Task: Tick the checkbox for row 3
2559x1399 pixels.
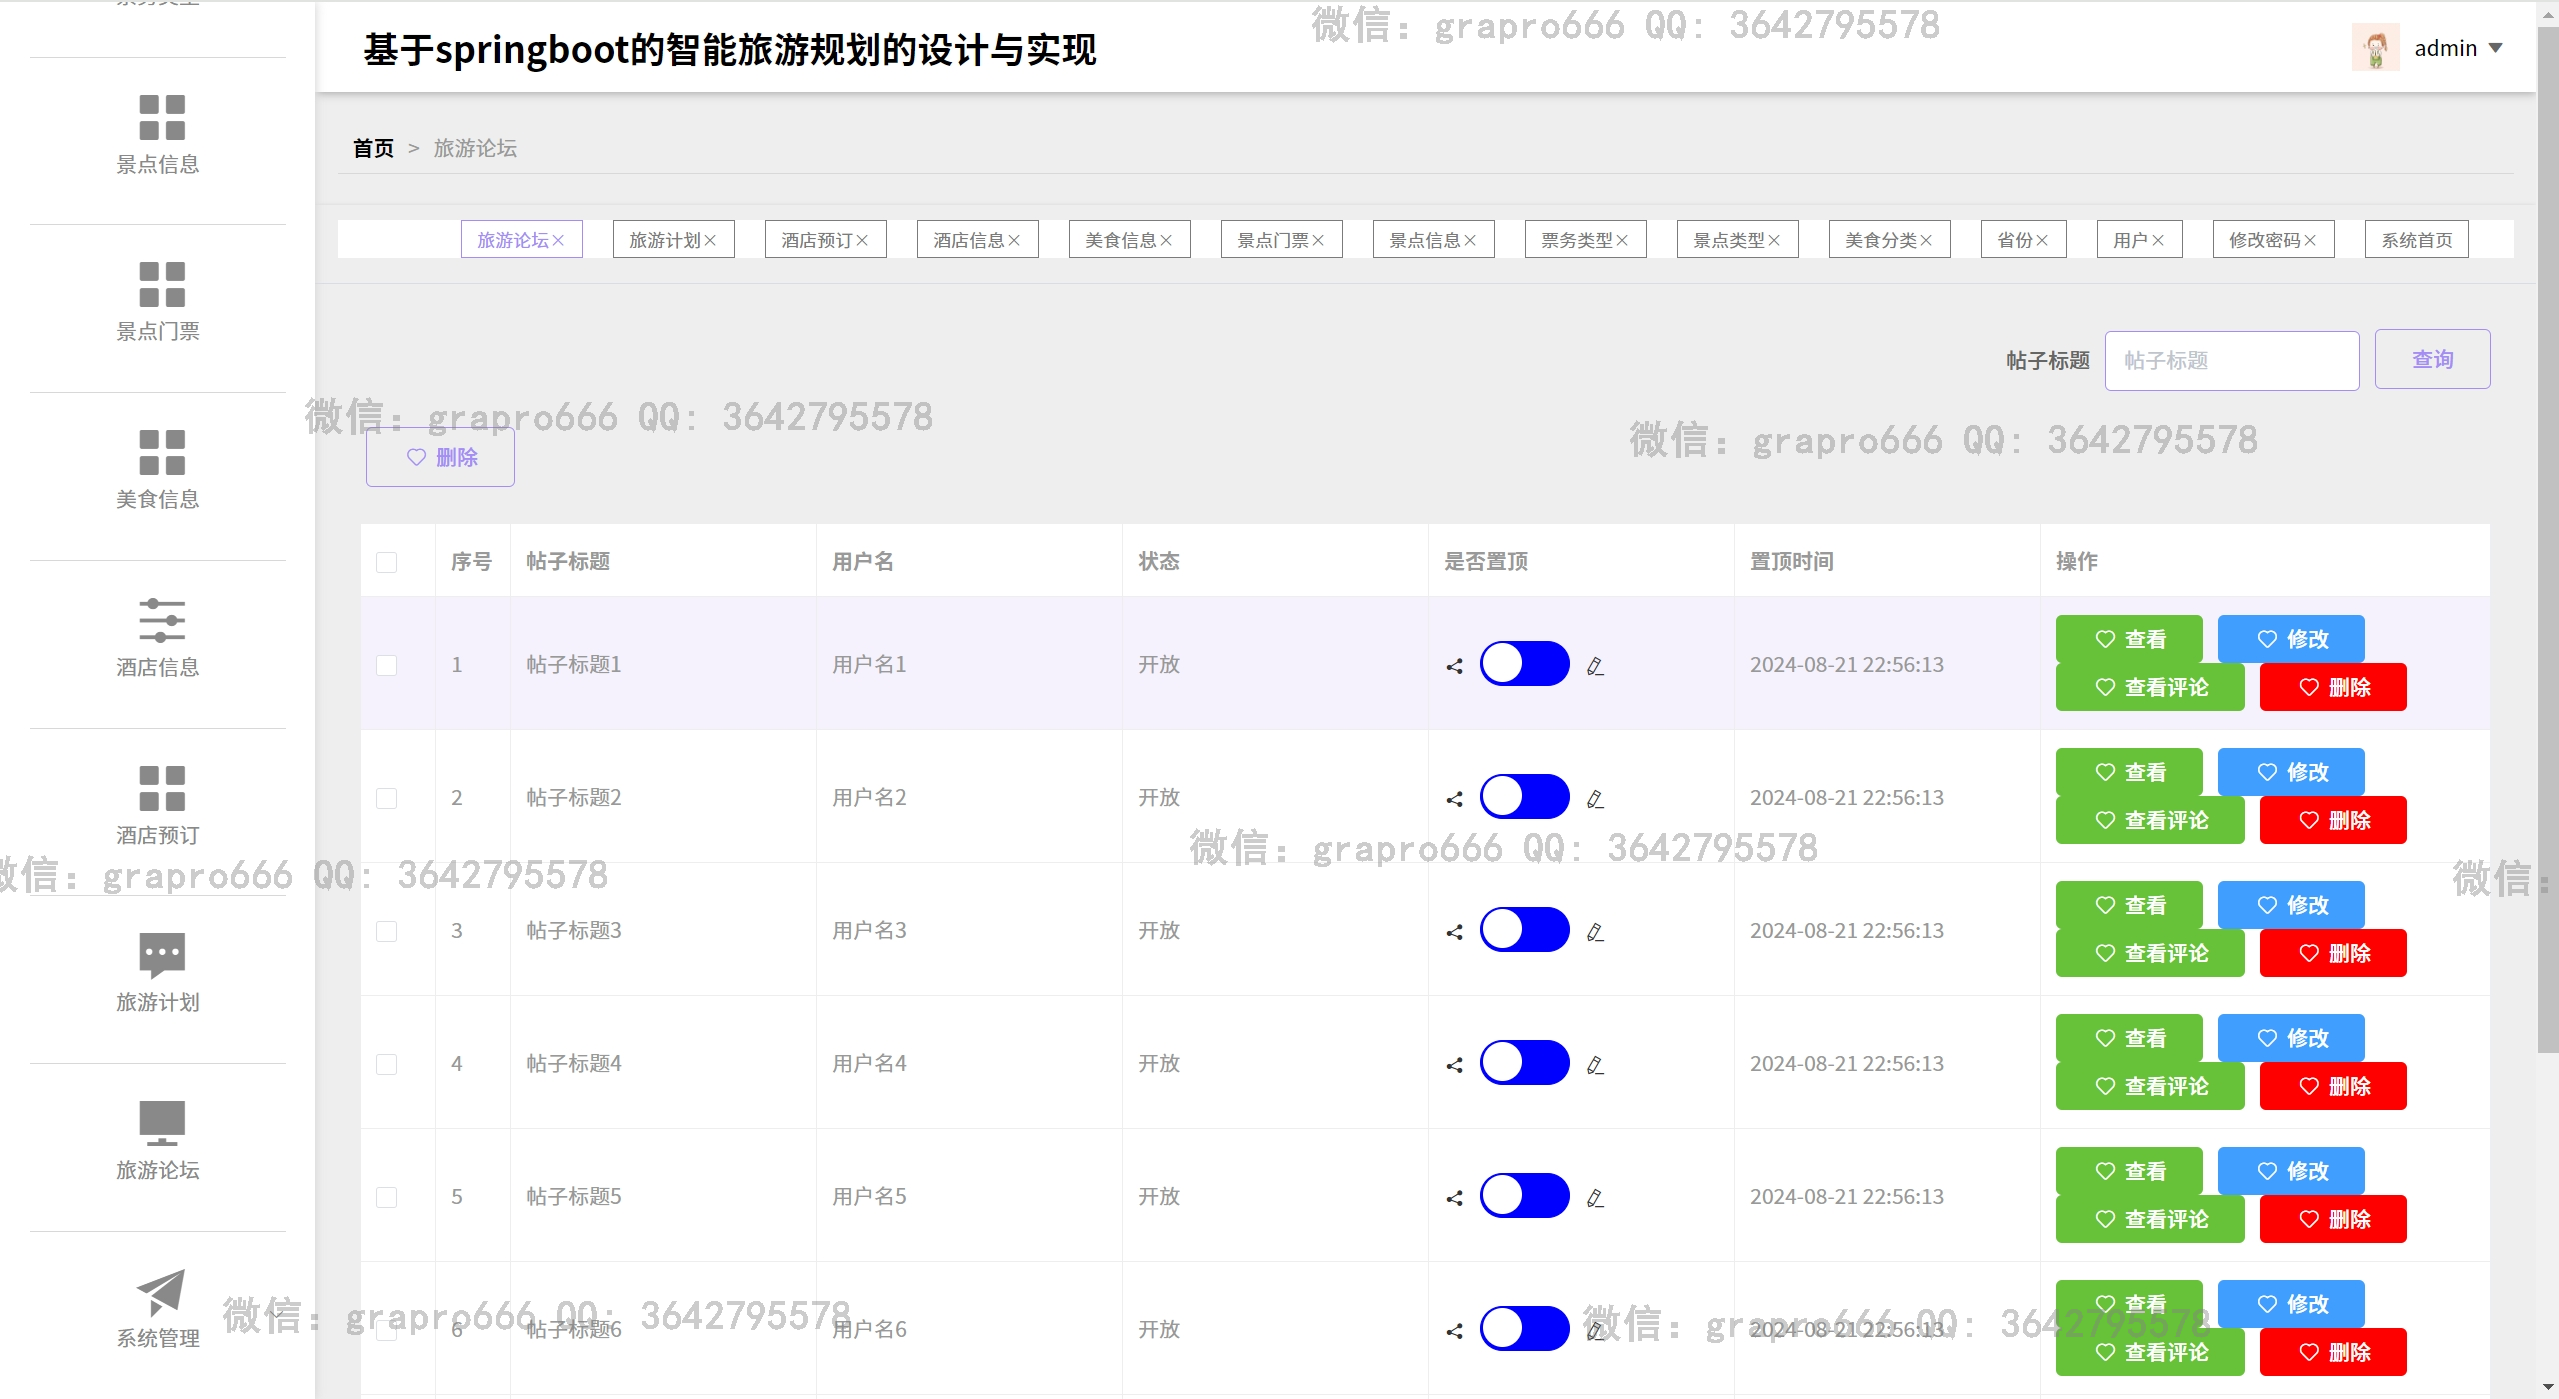Action: pyautogui.click(x=387, y=931)
